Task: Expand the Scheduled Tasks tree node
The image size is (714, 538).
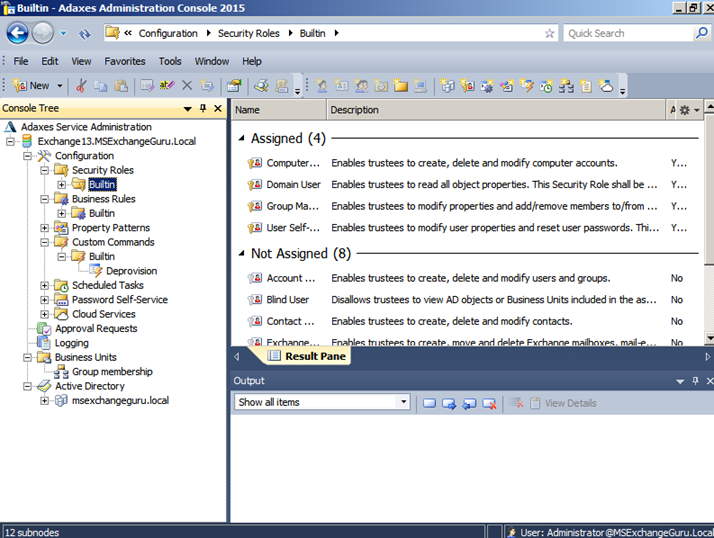Action: [x=44, y=285]
